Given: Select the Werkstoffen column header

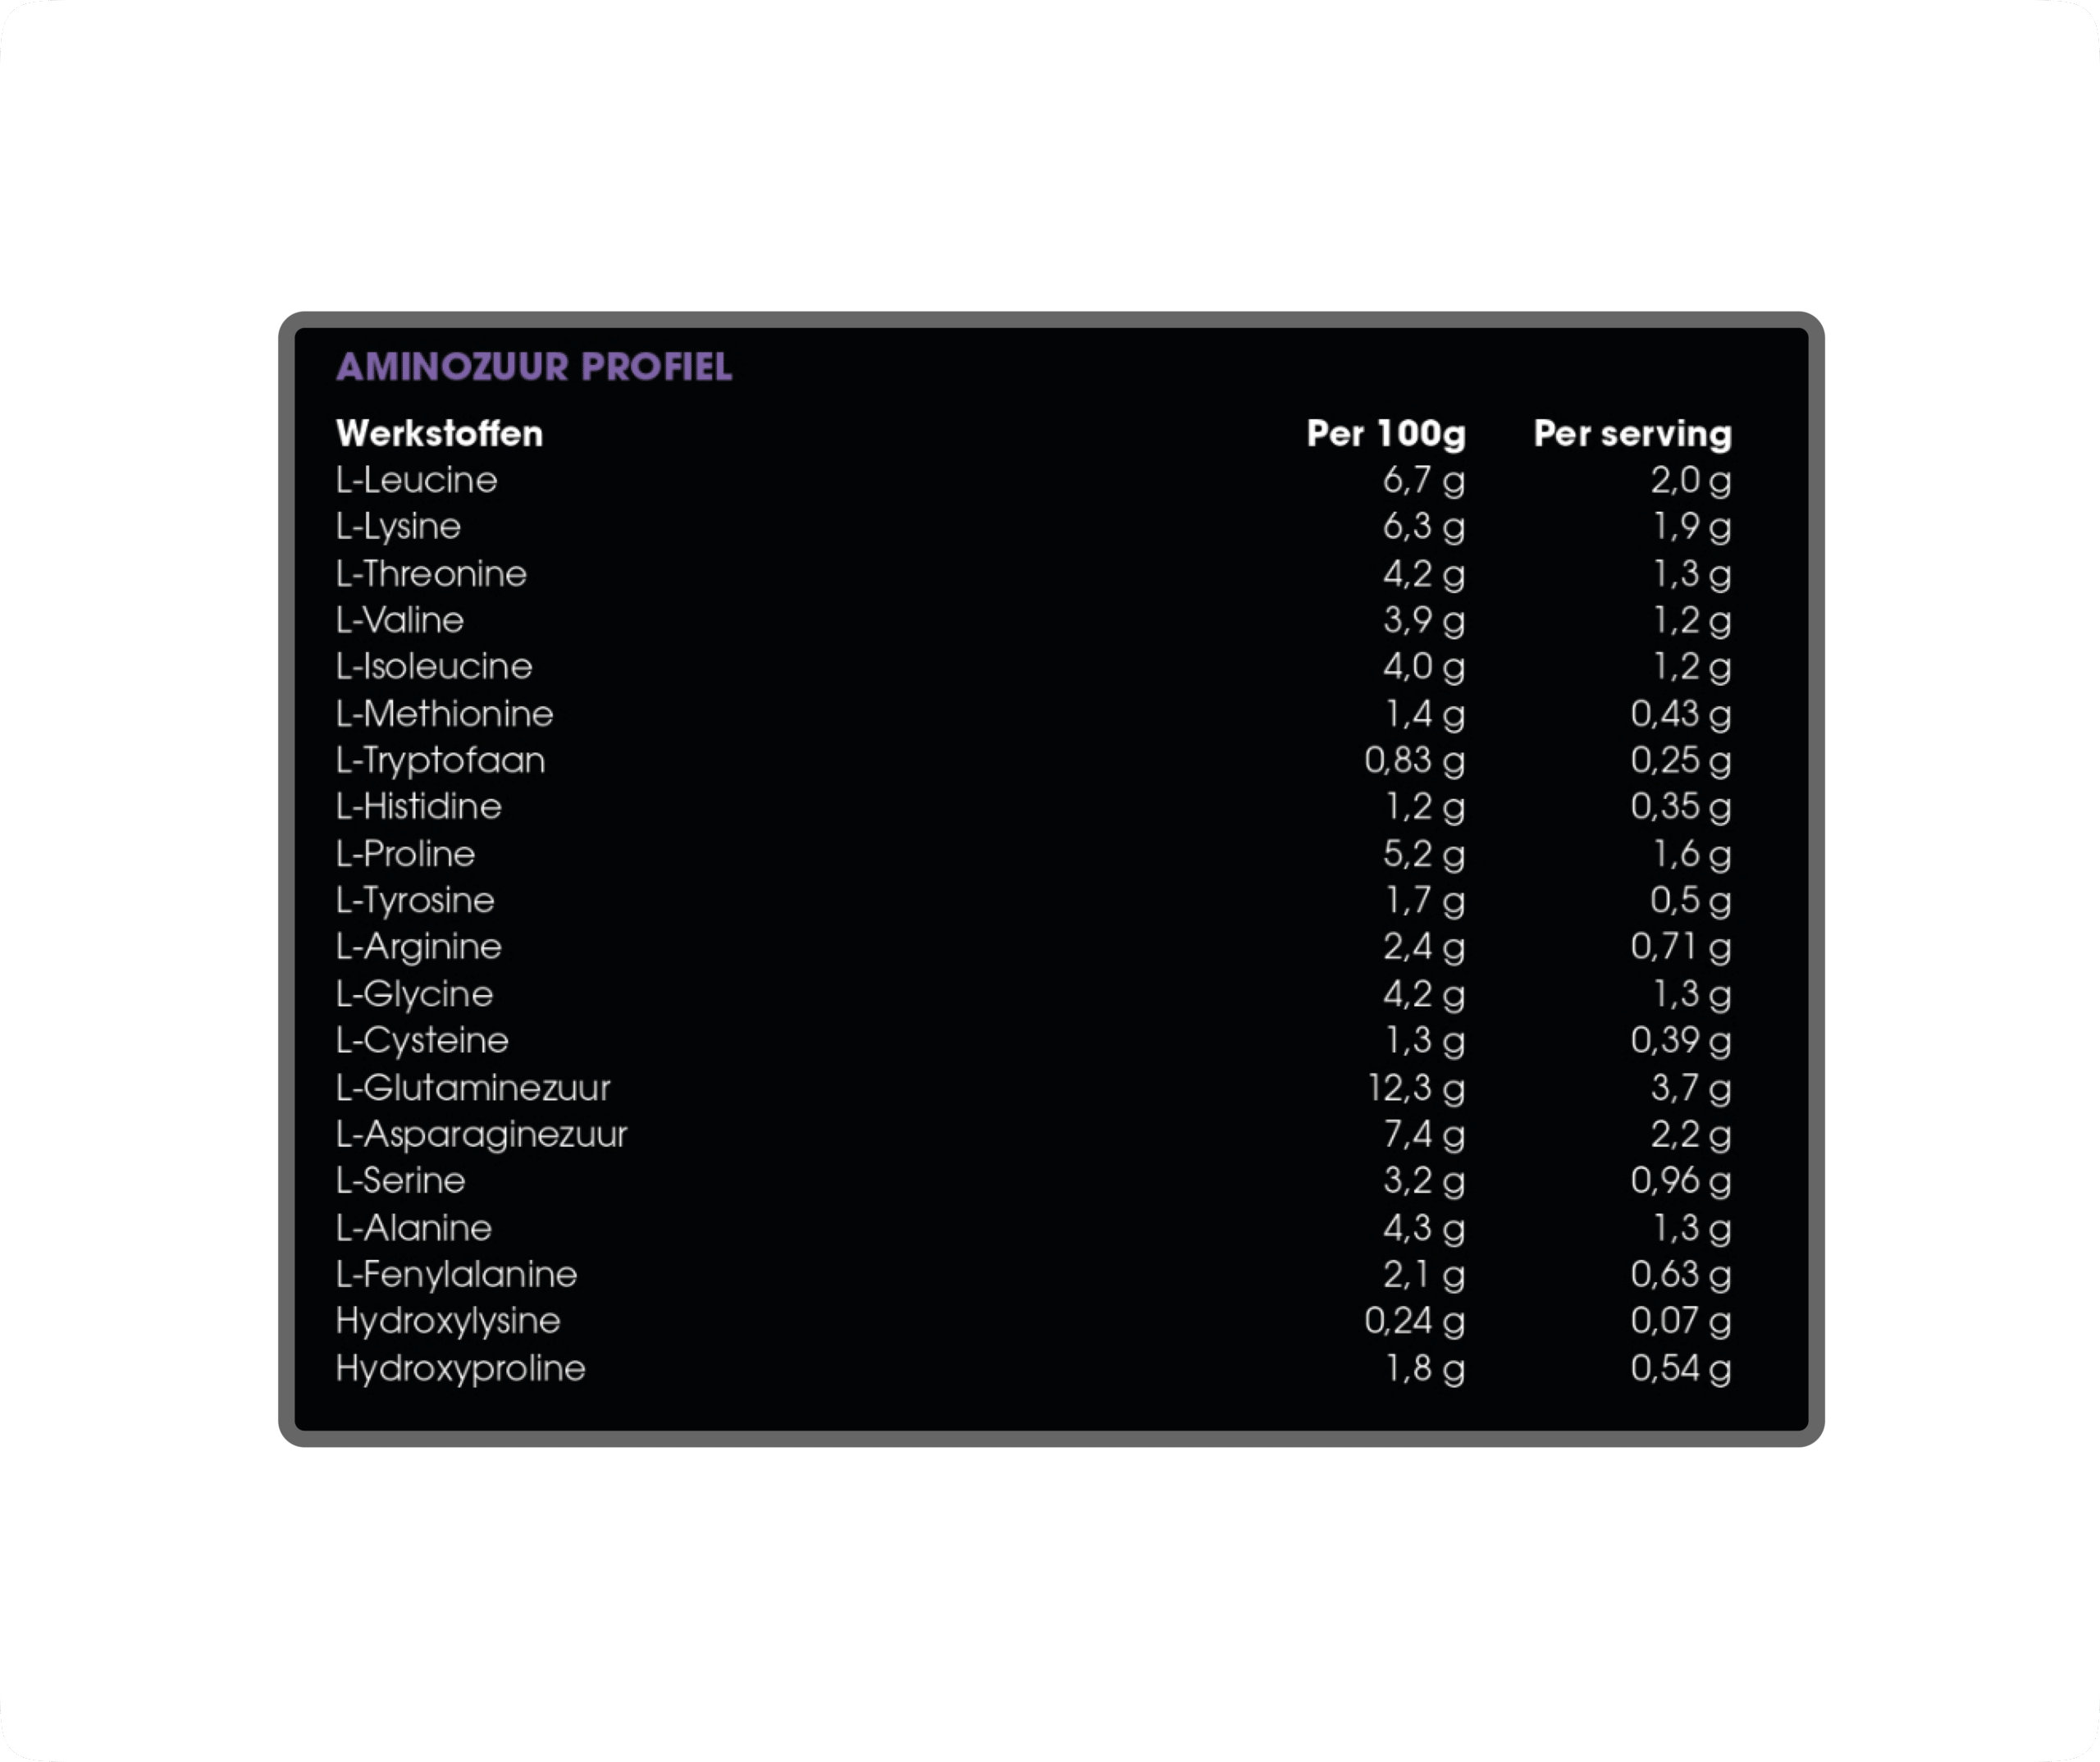Looking at the screenshot, I should coord(440,433).
